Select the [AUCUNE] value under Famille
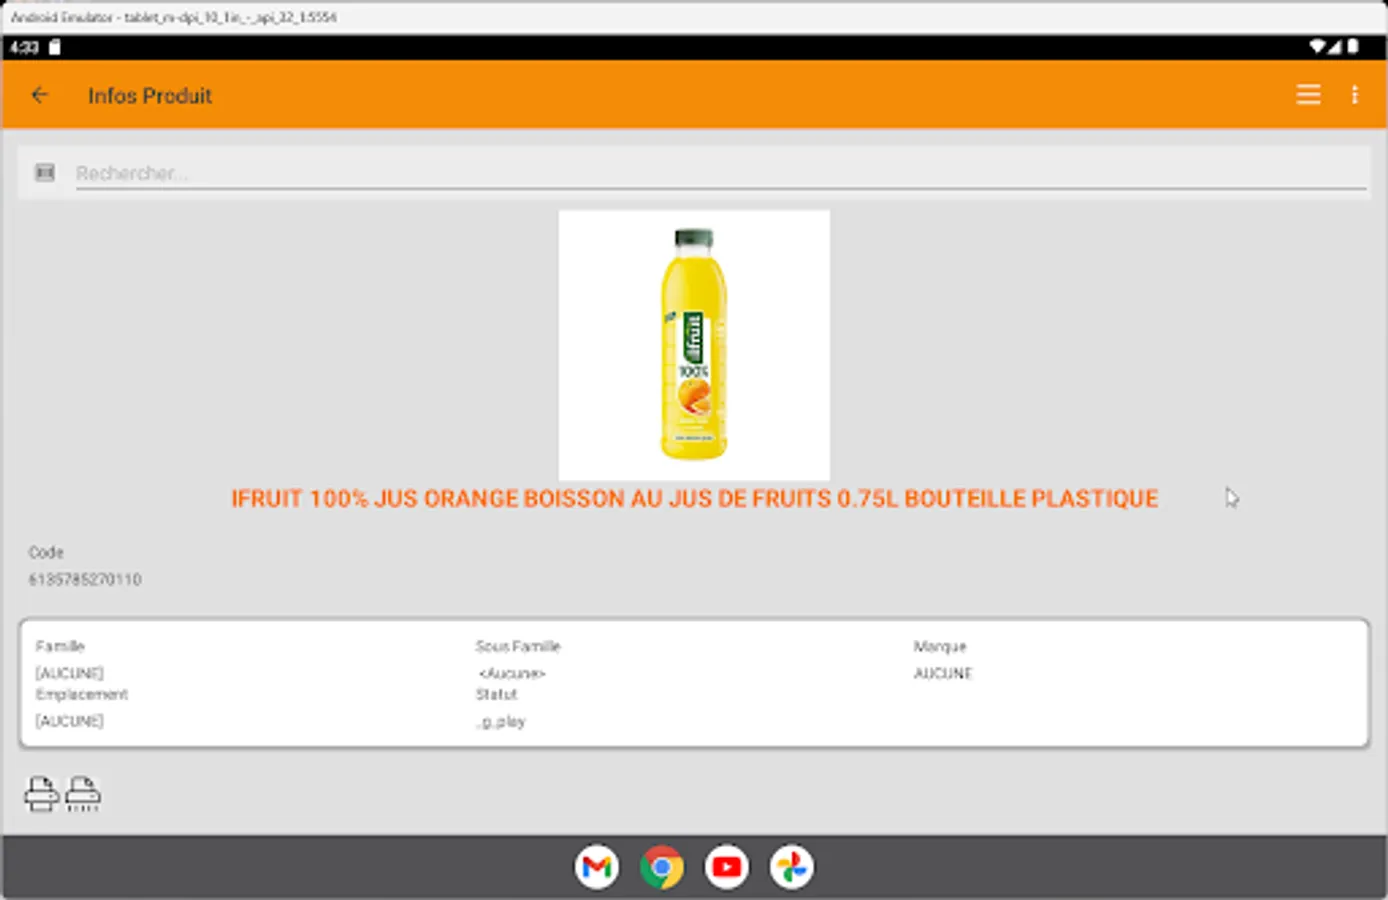This screenshot has height=900, width=1388. click(69, 673)
